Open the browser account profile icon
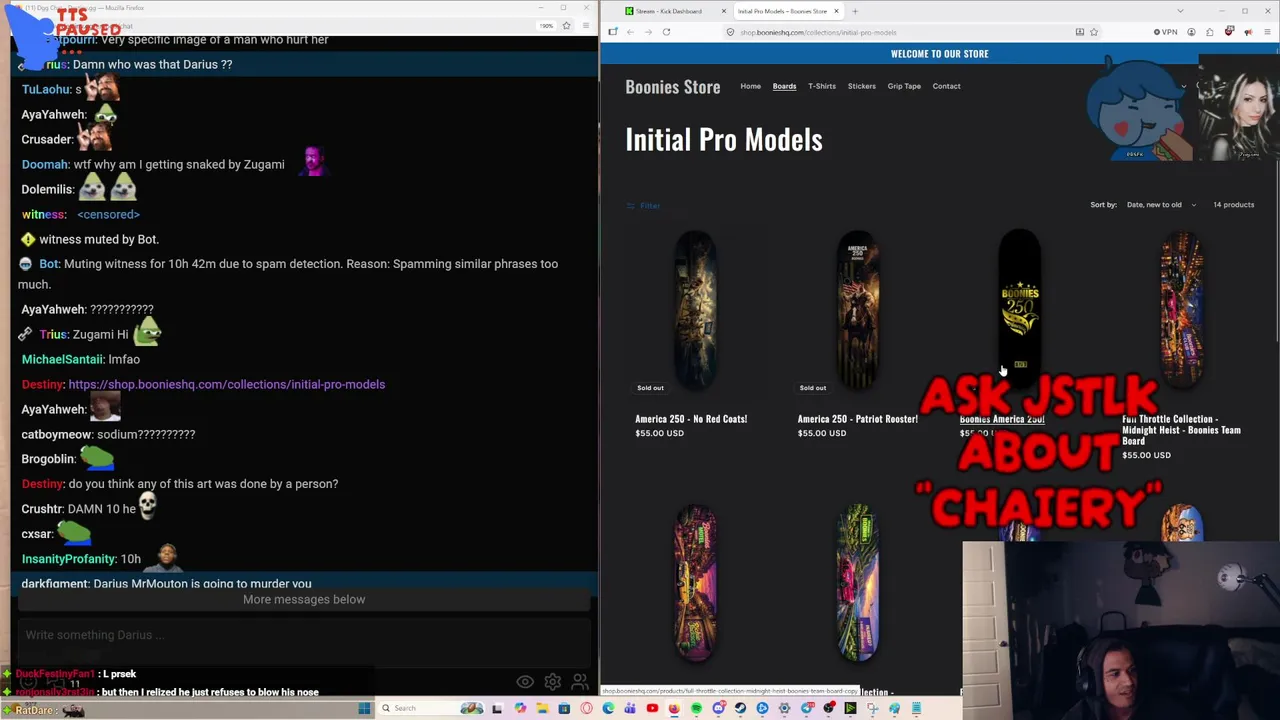The width and height of the screenshot is (1280, 720). click(x=1191, y=32)
